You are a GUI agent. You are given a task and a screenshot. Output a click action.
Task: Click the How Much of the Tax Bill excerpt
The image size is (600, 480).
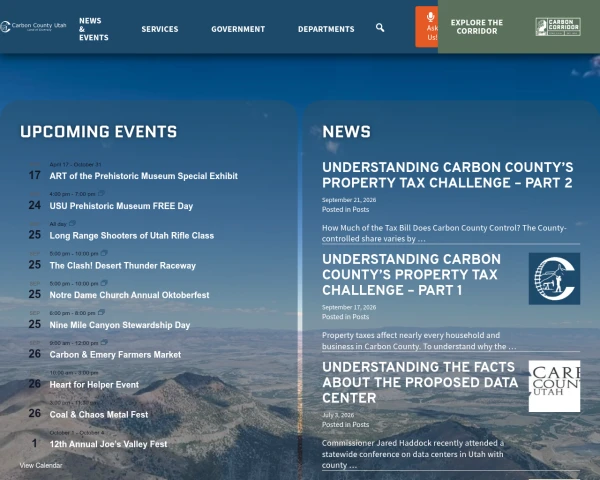pyautogui.click(x=444, y=233)
